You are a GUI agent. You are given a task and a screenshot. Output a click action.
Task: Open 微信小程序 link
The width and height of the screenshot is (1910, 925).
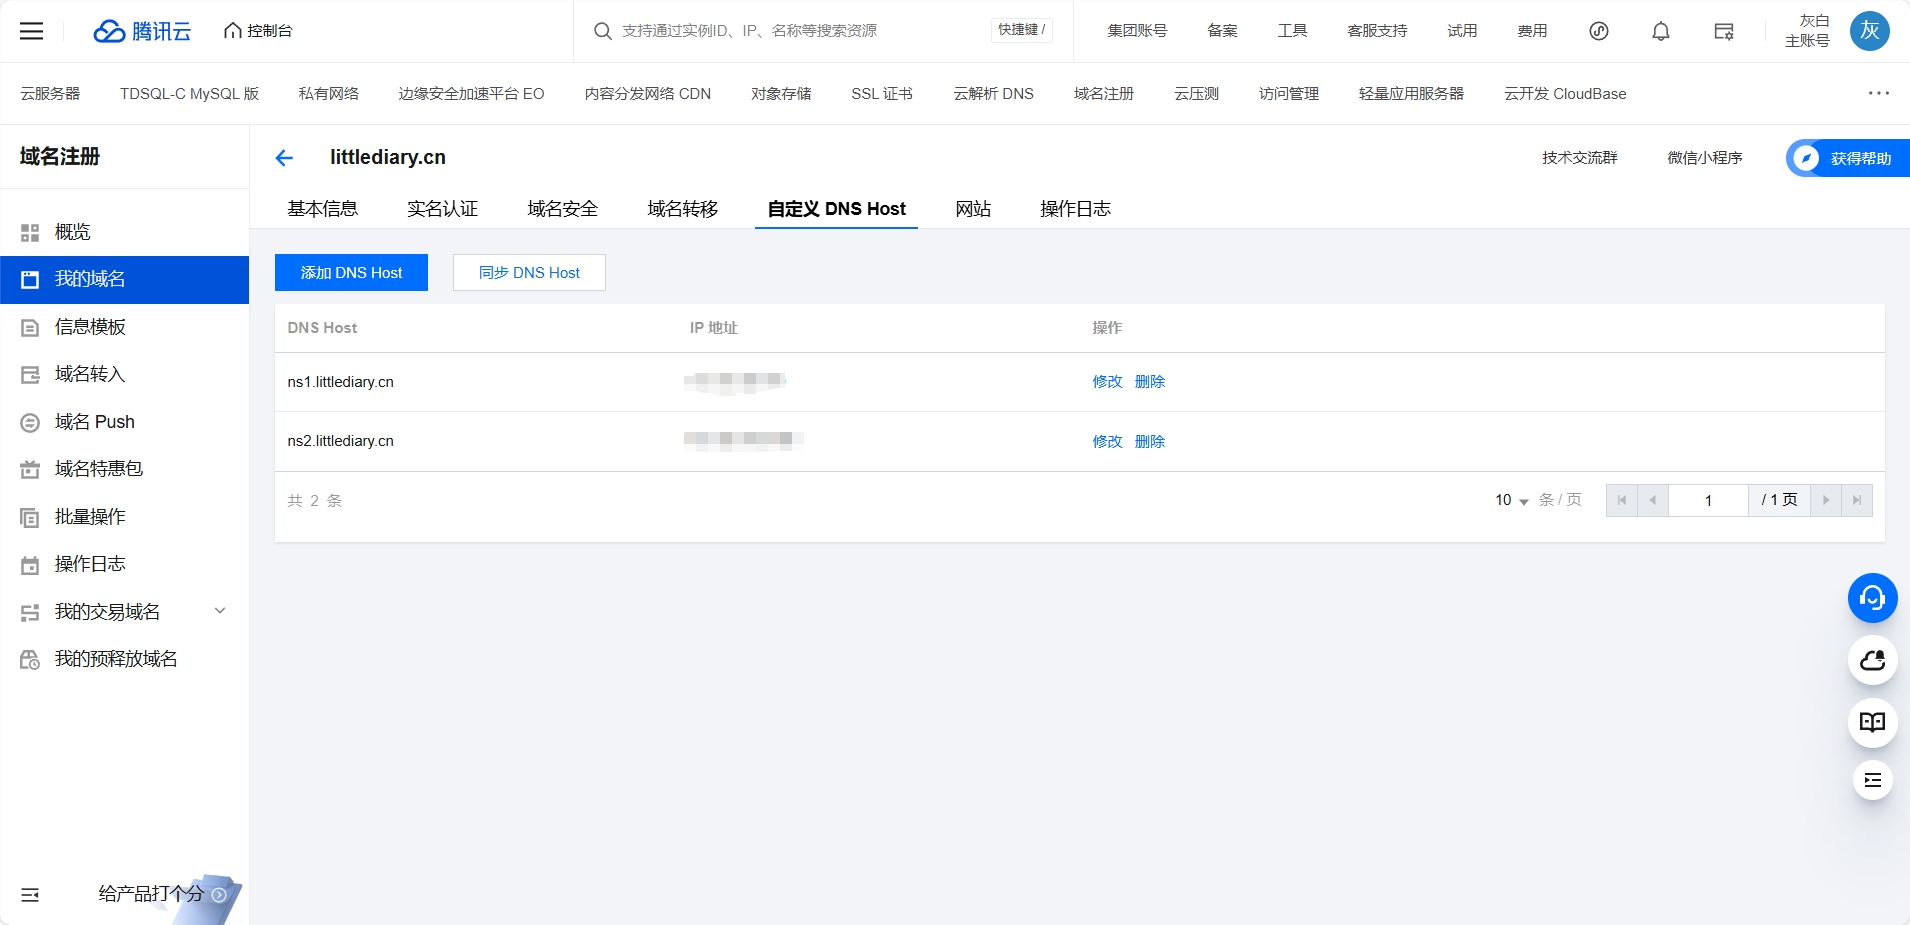pyautogui.click(x=1704, y=158)
